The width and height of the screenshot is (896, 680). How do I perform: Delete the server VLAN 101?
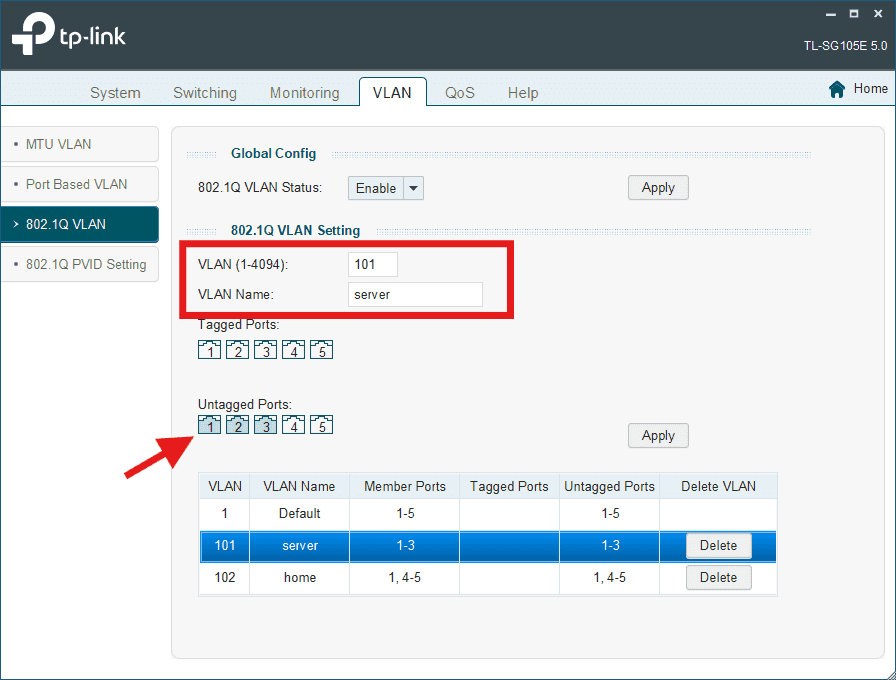pyautogui.click(x=718, y=545)
